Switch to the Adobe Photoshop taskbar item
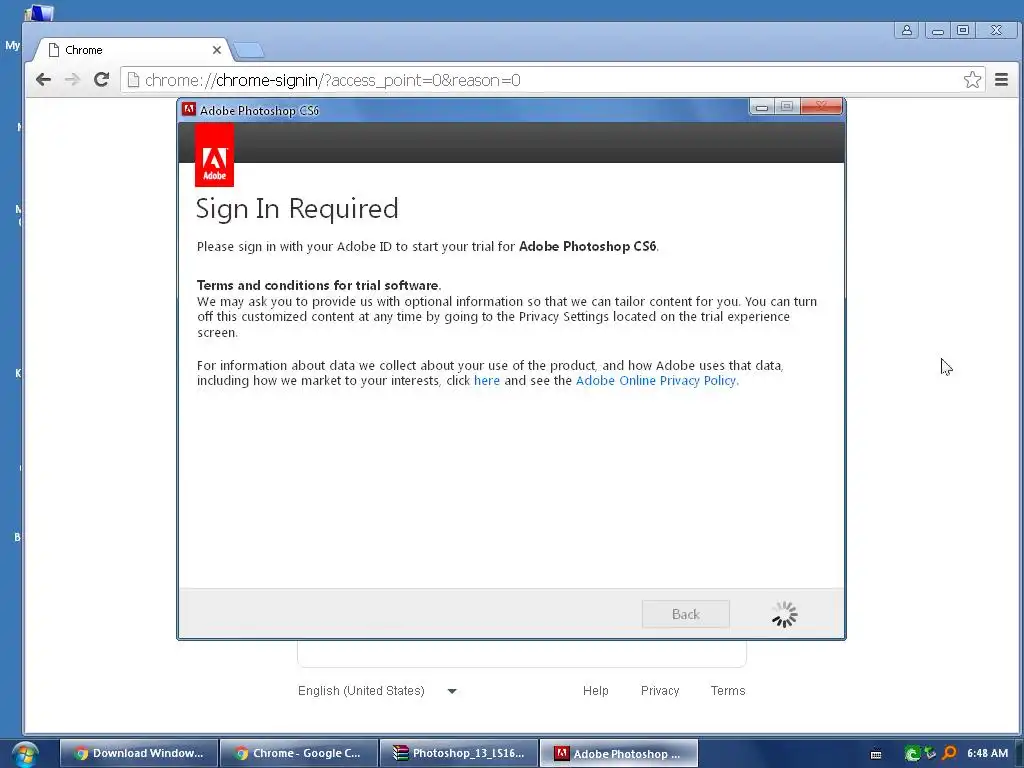1024x768 pixels. click(619, 753)
